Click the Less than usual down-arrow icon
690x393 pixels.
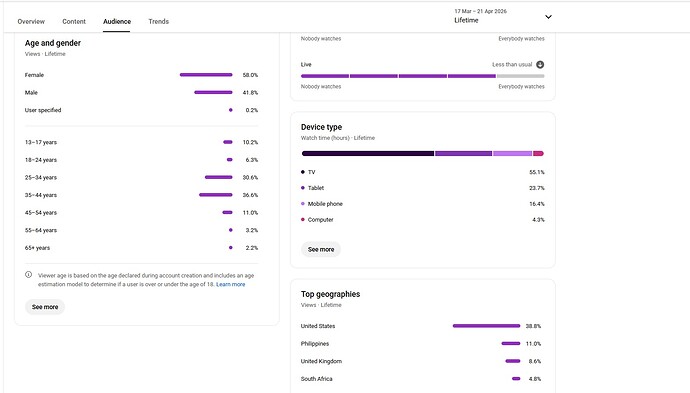coord(540,65)
